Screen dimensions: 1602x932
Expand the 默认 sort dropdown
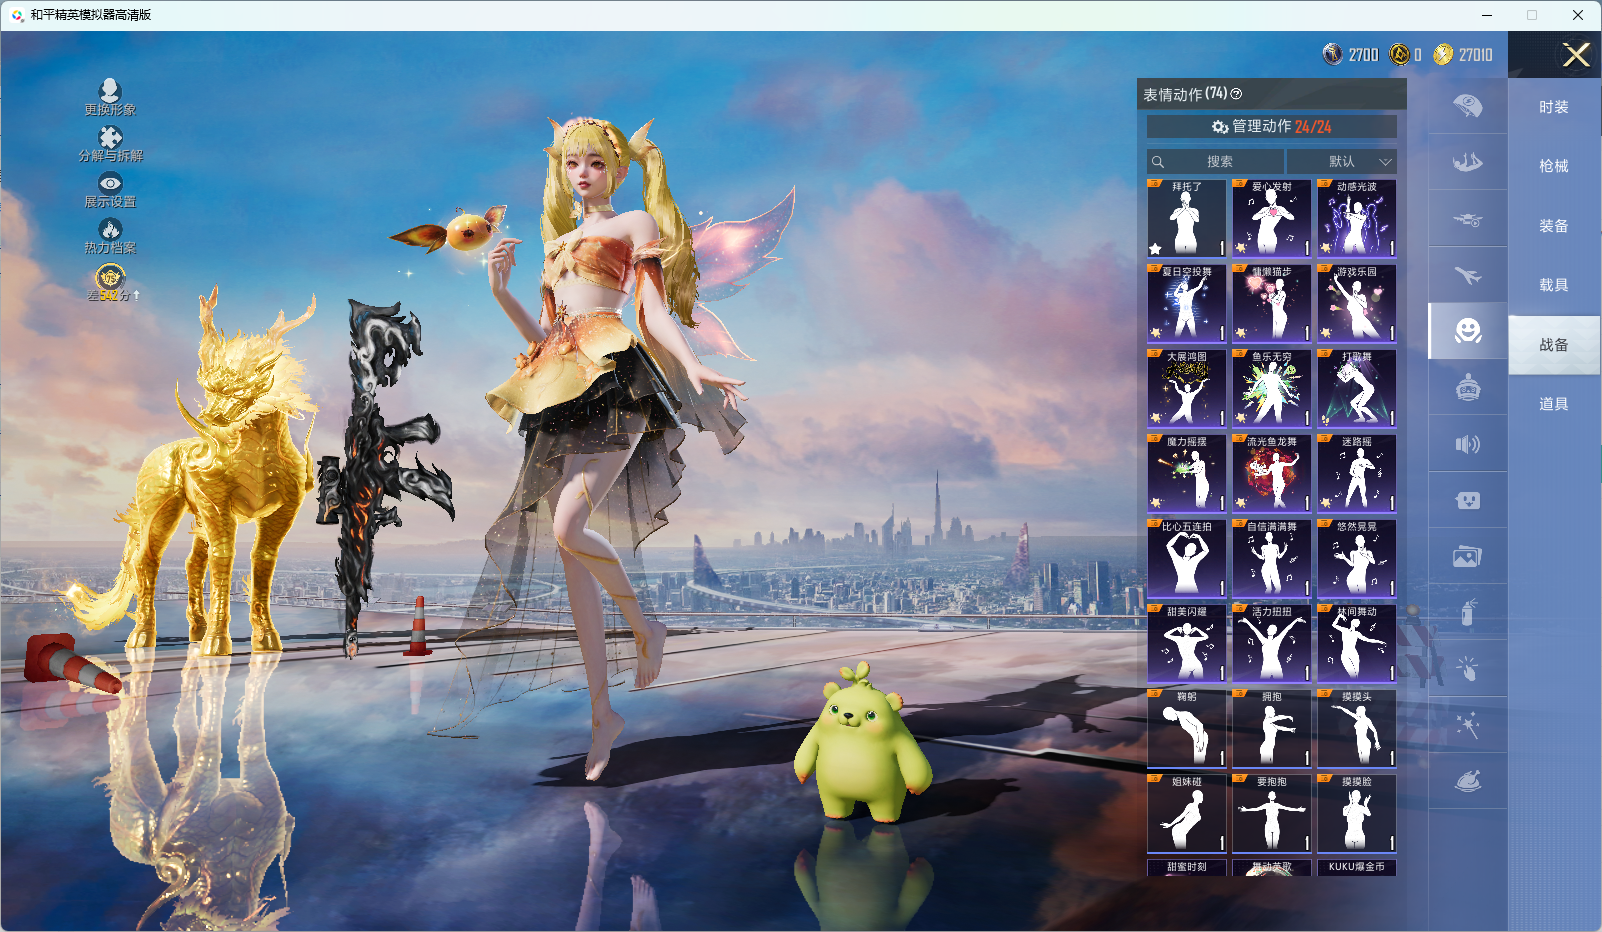tap(1342, 161)
